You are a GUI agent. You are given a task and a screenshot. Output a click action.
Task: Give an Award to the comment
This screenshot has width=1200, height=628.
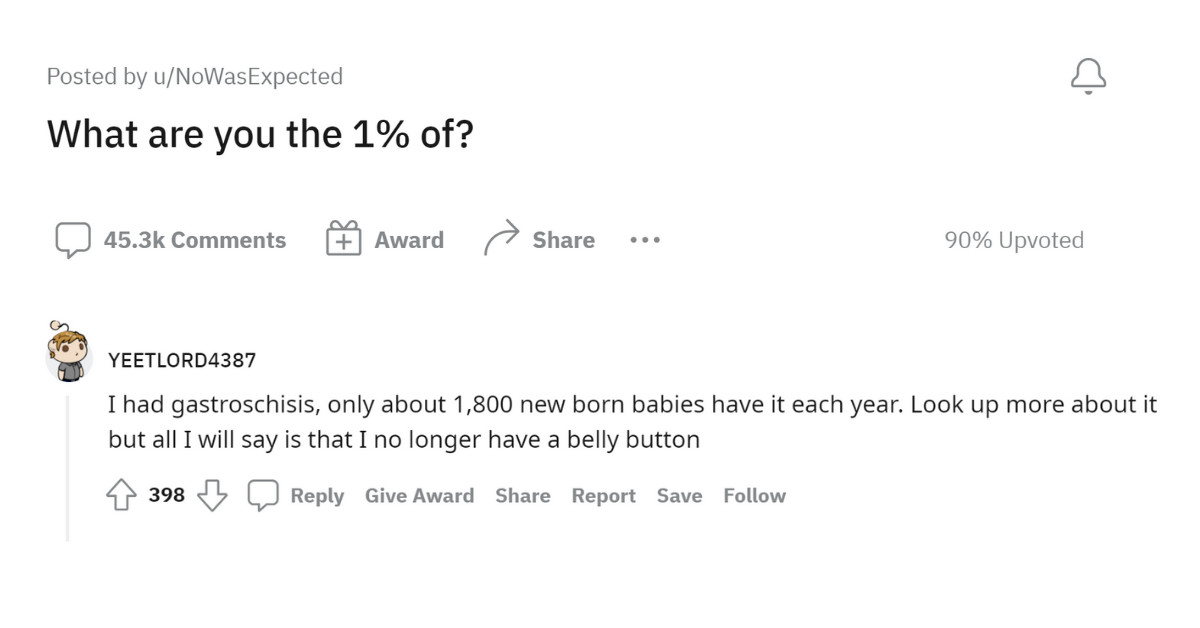(419, 495)
